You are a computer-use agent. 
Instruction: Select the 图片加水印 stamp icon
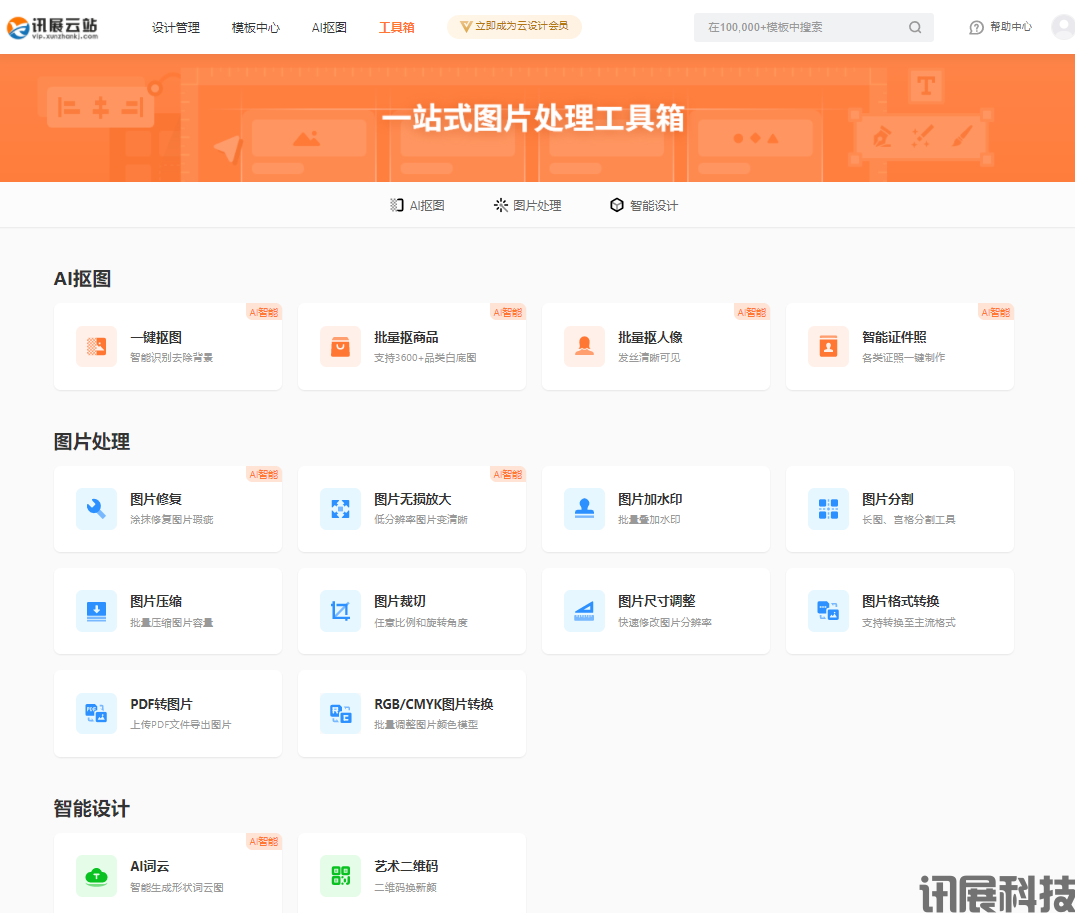click(x=584, y=508)
